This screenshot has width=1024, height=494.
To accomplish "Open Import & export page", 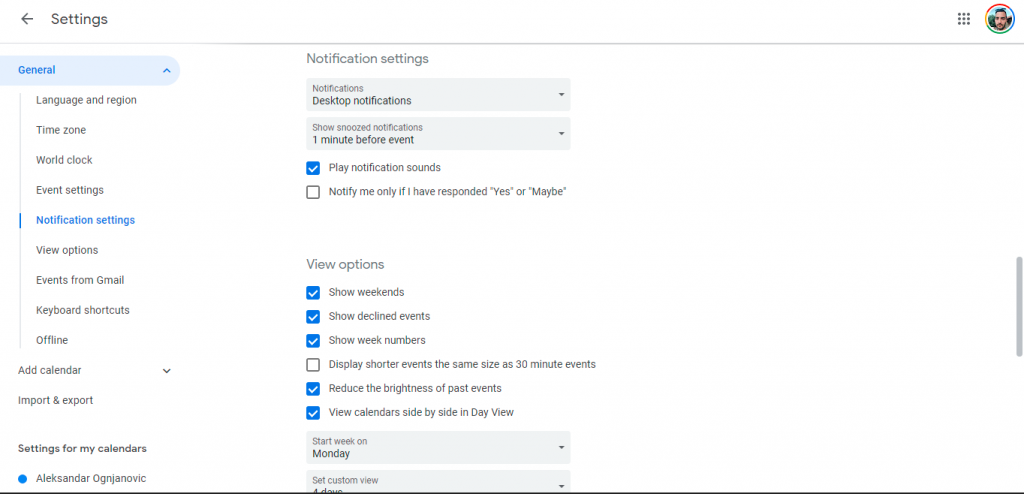I will pyautogui.click(x=56, y=401).
